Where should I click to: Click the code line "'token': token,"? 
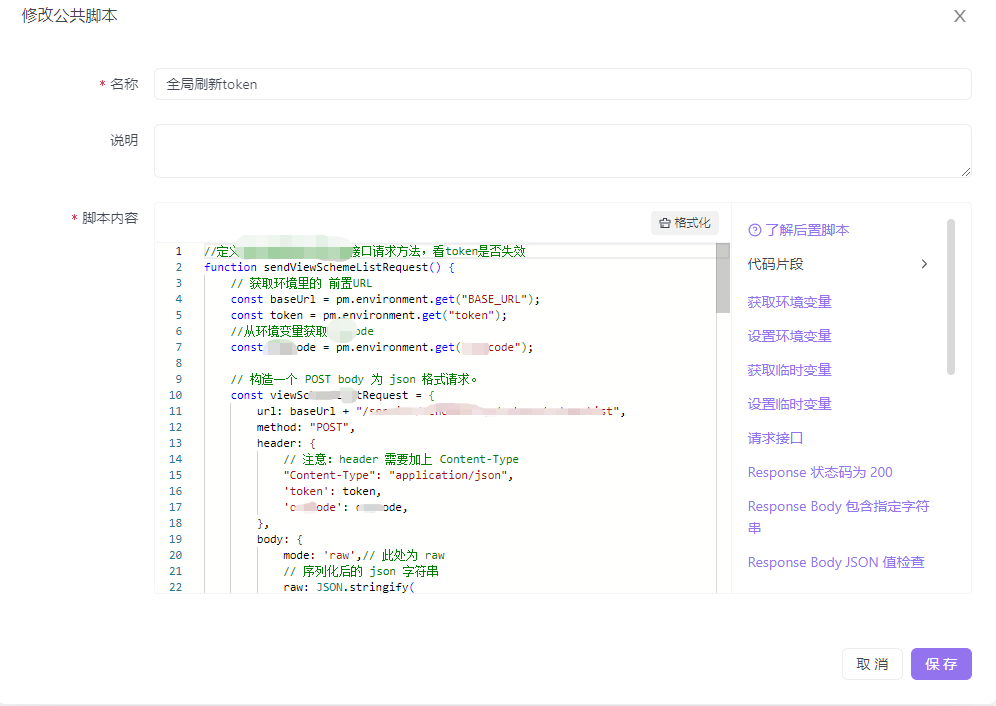click(332, 491)
